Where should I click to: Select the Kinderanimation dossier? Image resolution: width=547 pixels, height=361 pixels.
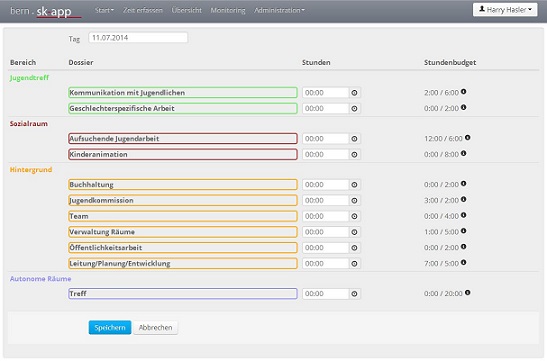point(183,155)
